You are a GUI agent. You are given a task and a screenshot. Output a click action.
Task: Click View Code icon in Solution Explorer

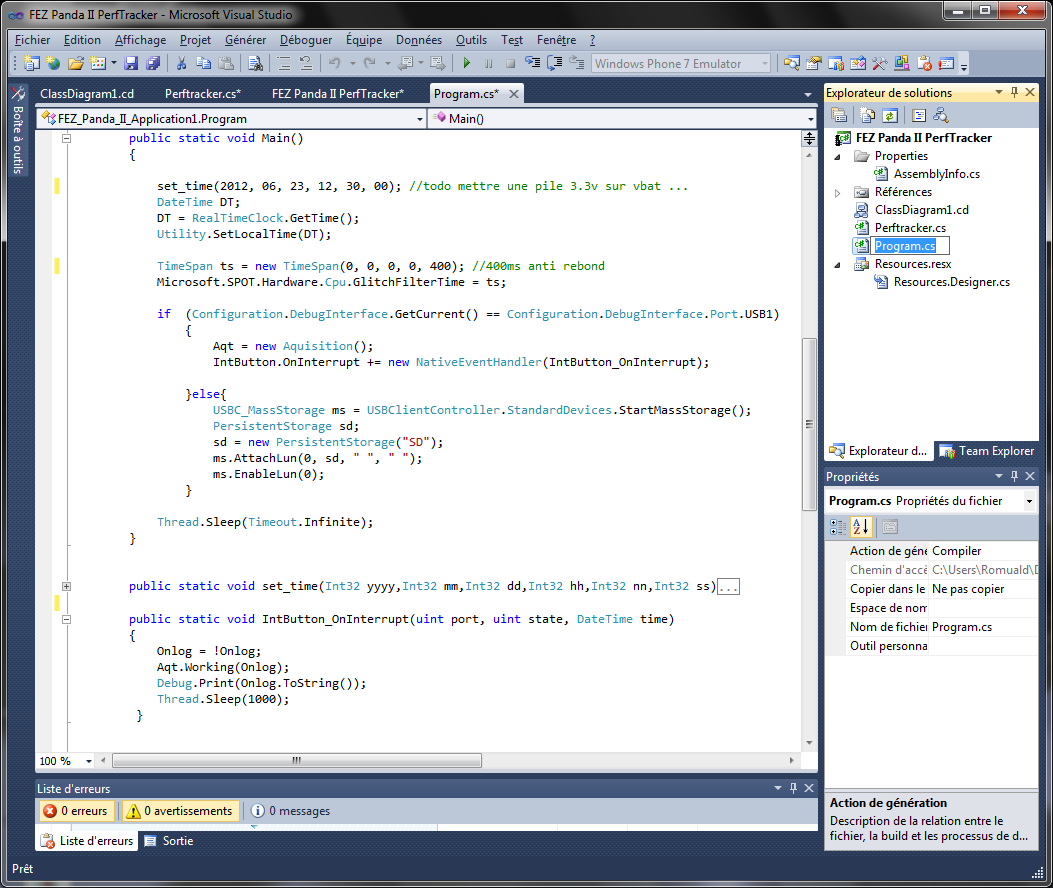click(x=919, y=115)
